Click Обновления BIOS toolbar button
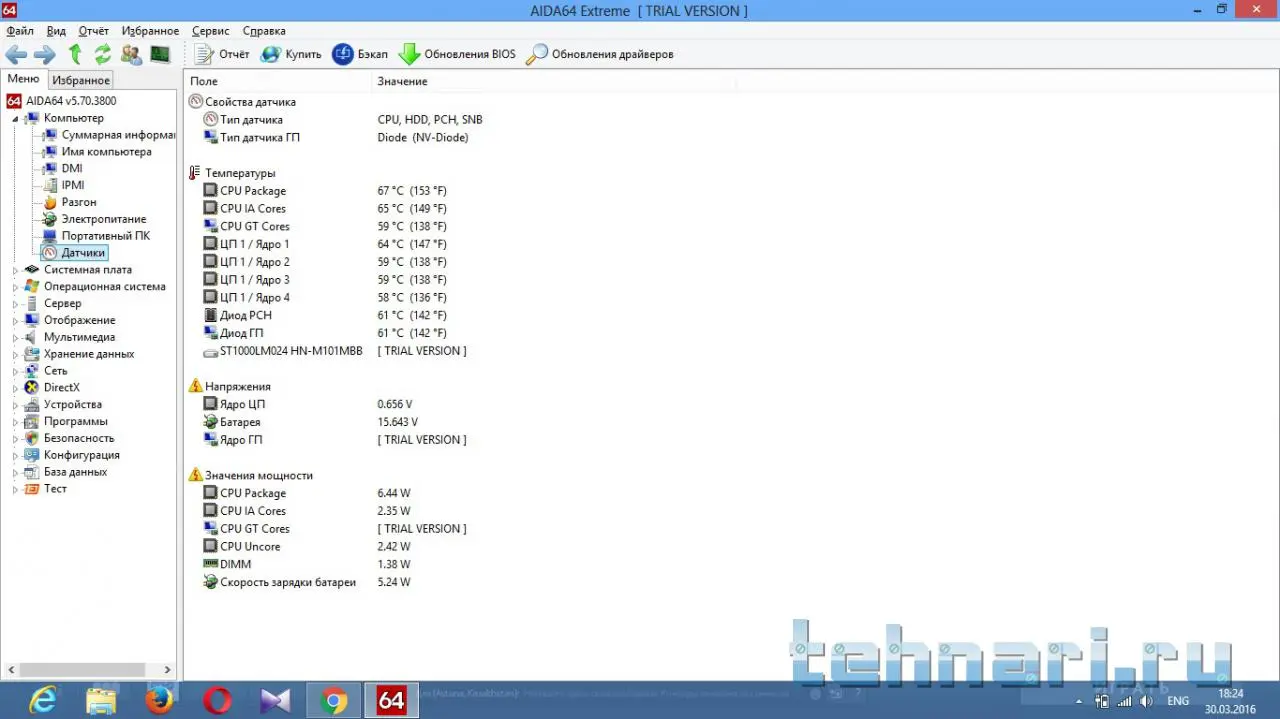Screen dimensions: 1280x719 click(457, 54)
